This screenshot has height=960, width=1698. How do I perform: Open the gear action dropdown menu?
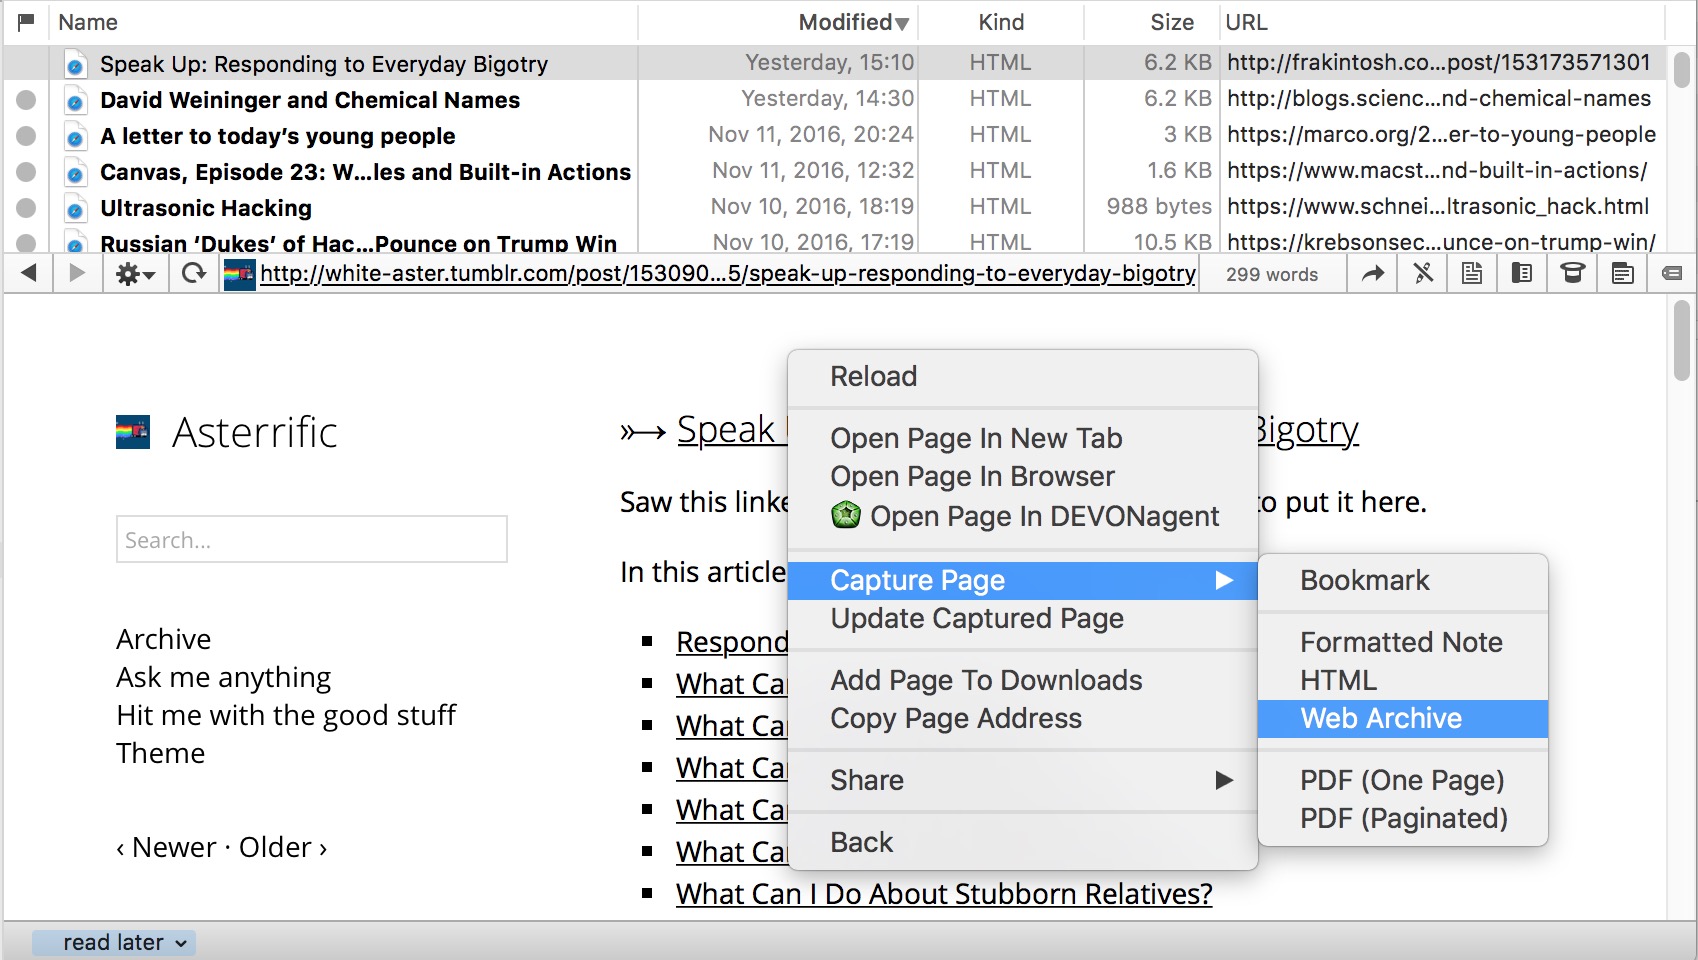[x=135, y=273]
